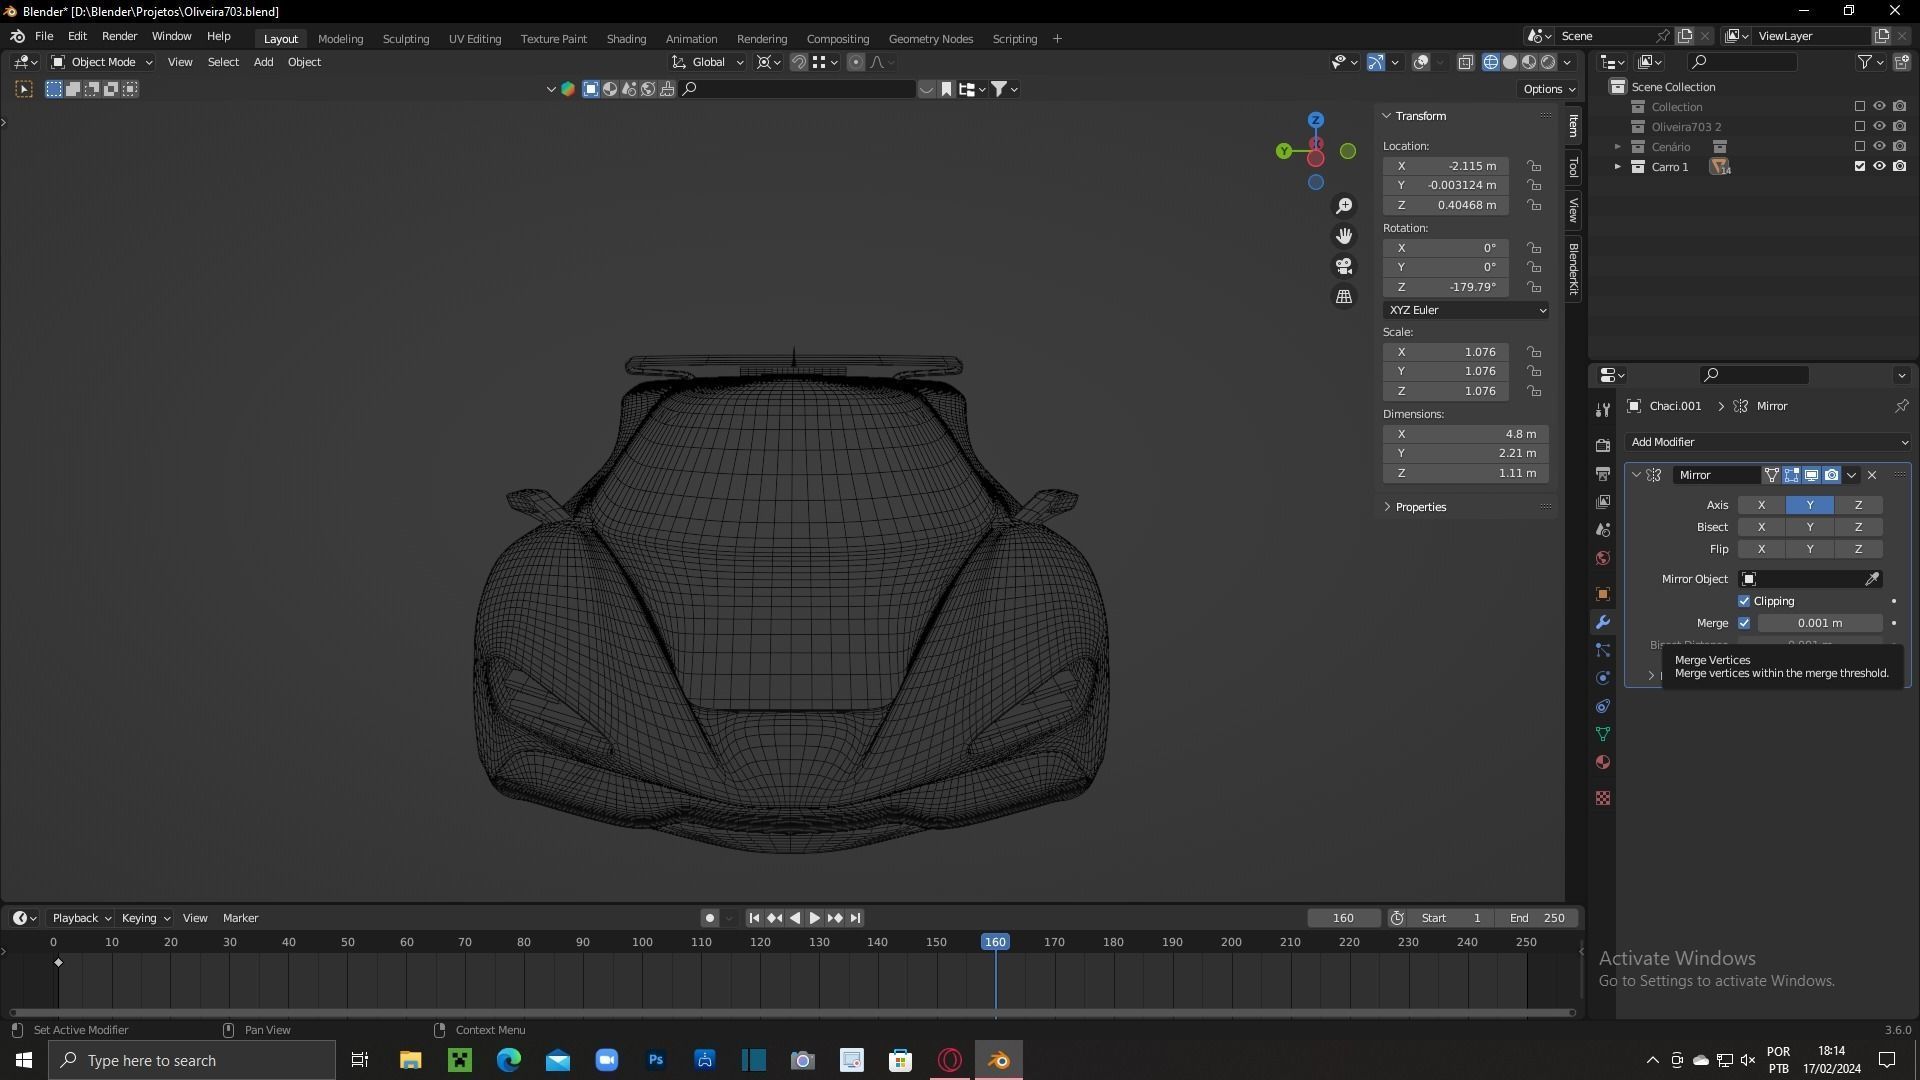Open the Particles properties tab icon
This screenshot has height=1080, width=1920.
(x=1603, y=650)
